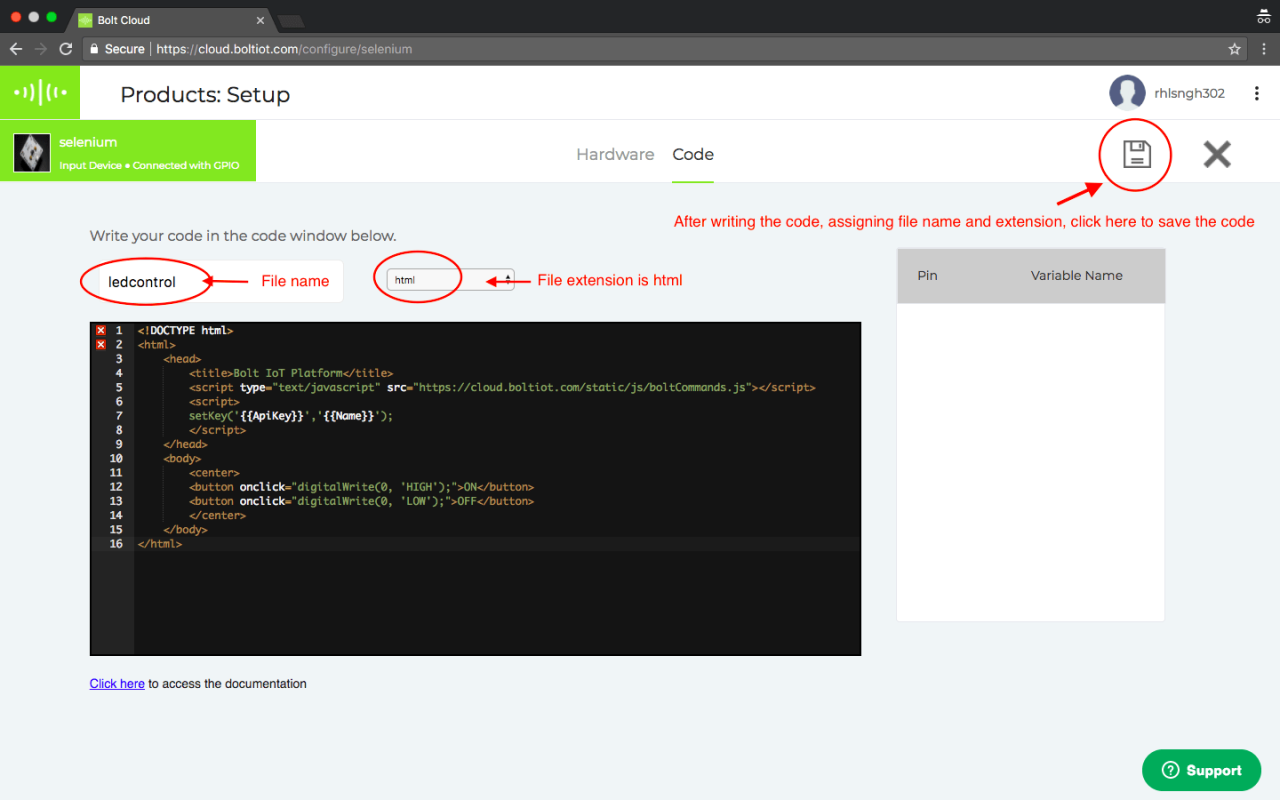Open the Support chat button
Screen dimensions: 1280x800
(x=1201, y=770)
